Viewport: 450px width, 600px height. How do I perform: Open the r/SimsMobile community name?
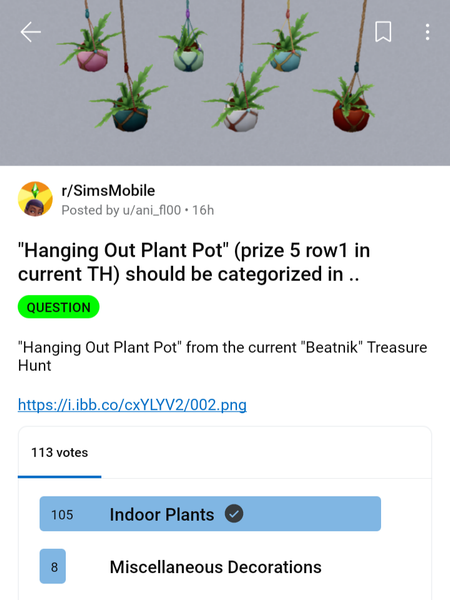(x=108, y=190)
